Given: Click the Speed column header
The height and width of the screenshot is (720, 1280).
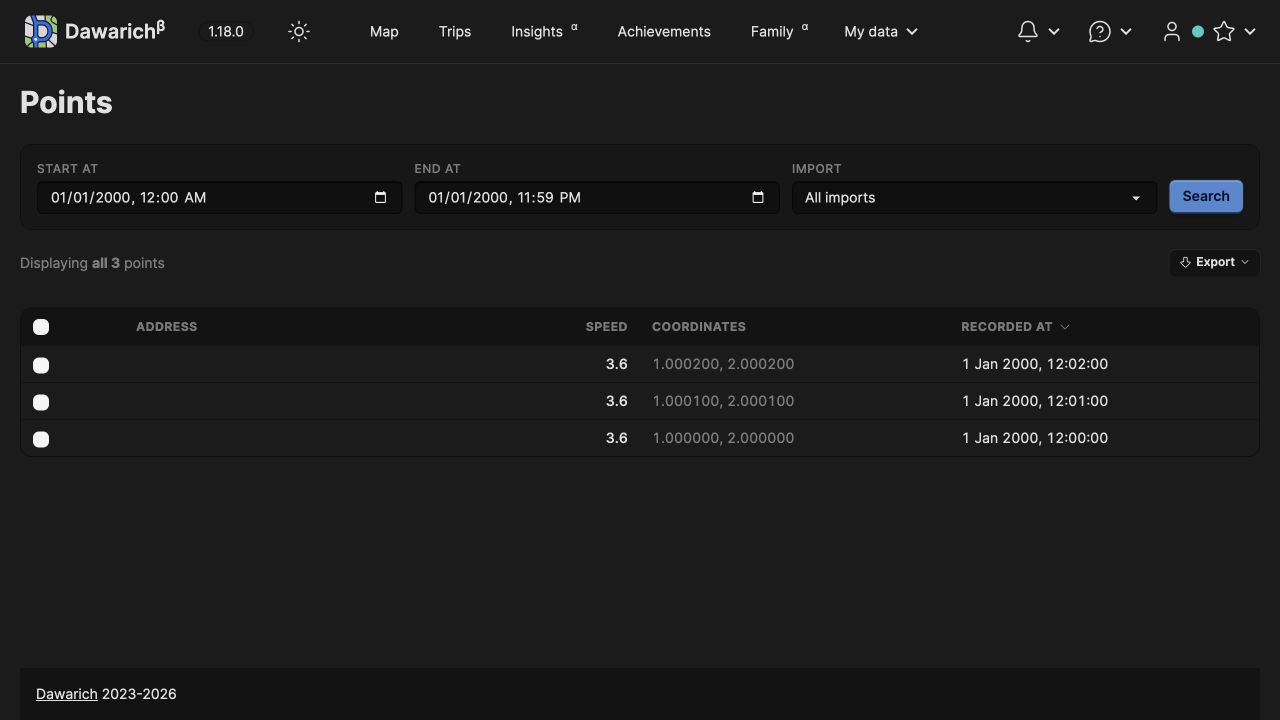Looking at the screenshot, I should (606, 327).
